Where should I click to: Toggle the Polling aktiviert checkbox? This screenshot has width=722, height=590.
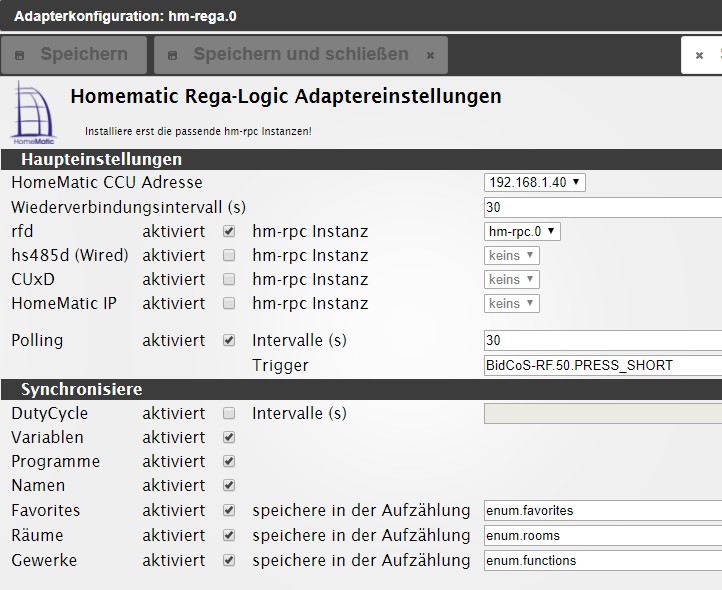(229, 340)
